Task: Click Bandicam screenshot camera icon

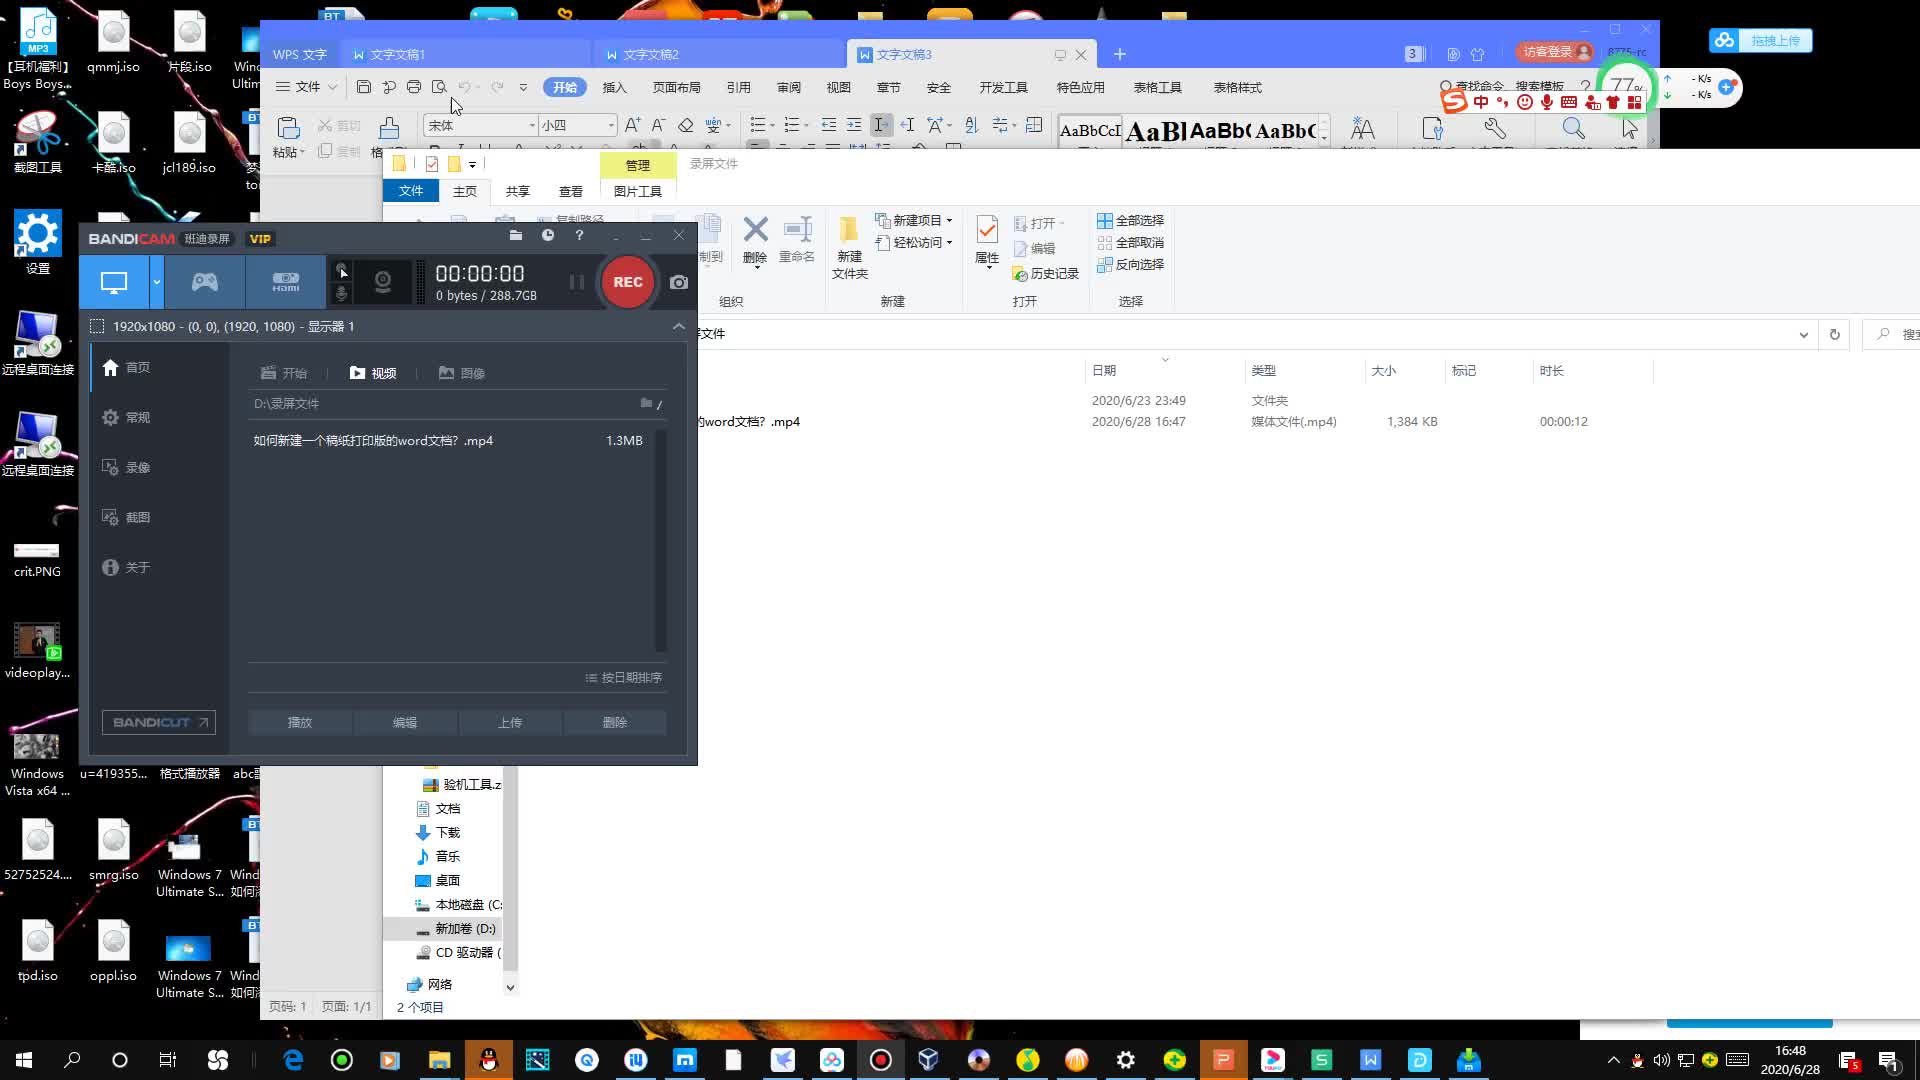Action: point(679,282)
